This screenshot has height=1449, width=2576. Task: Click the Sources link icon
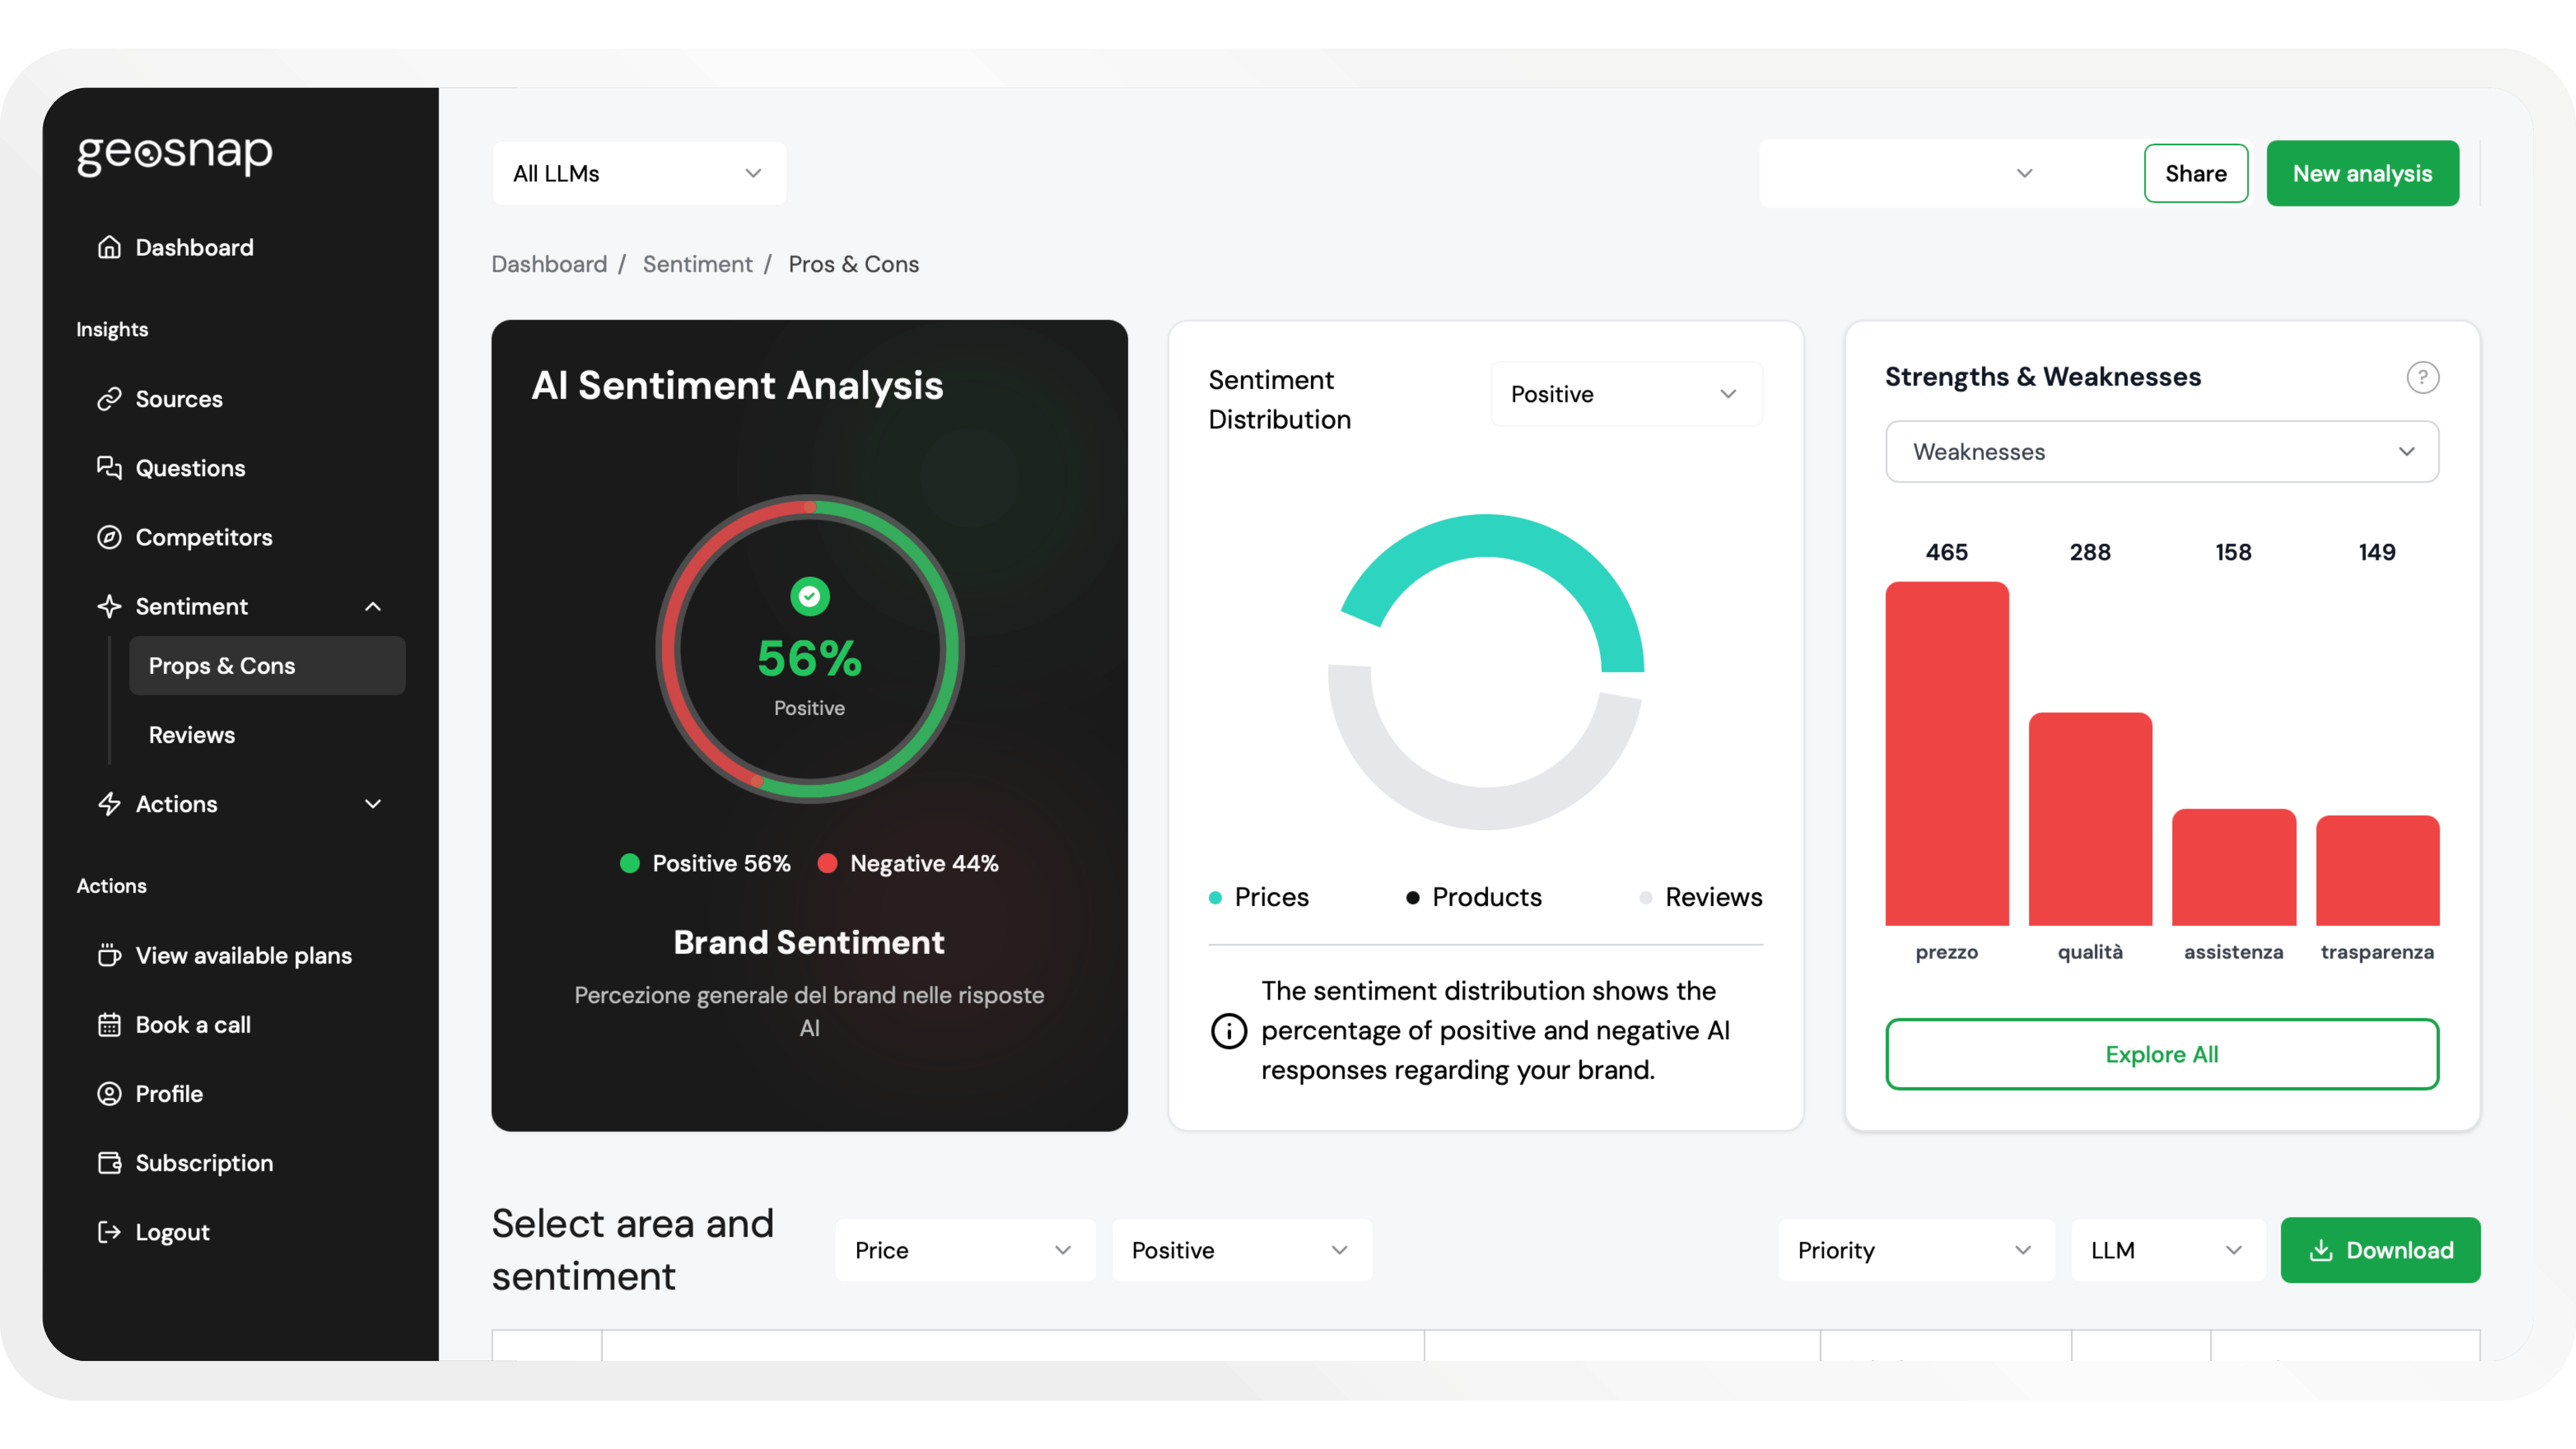coord(109,399)
